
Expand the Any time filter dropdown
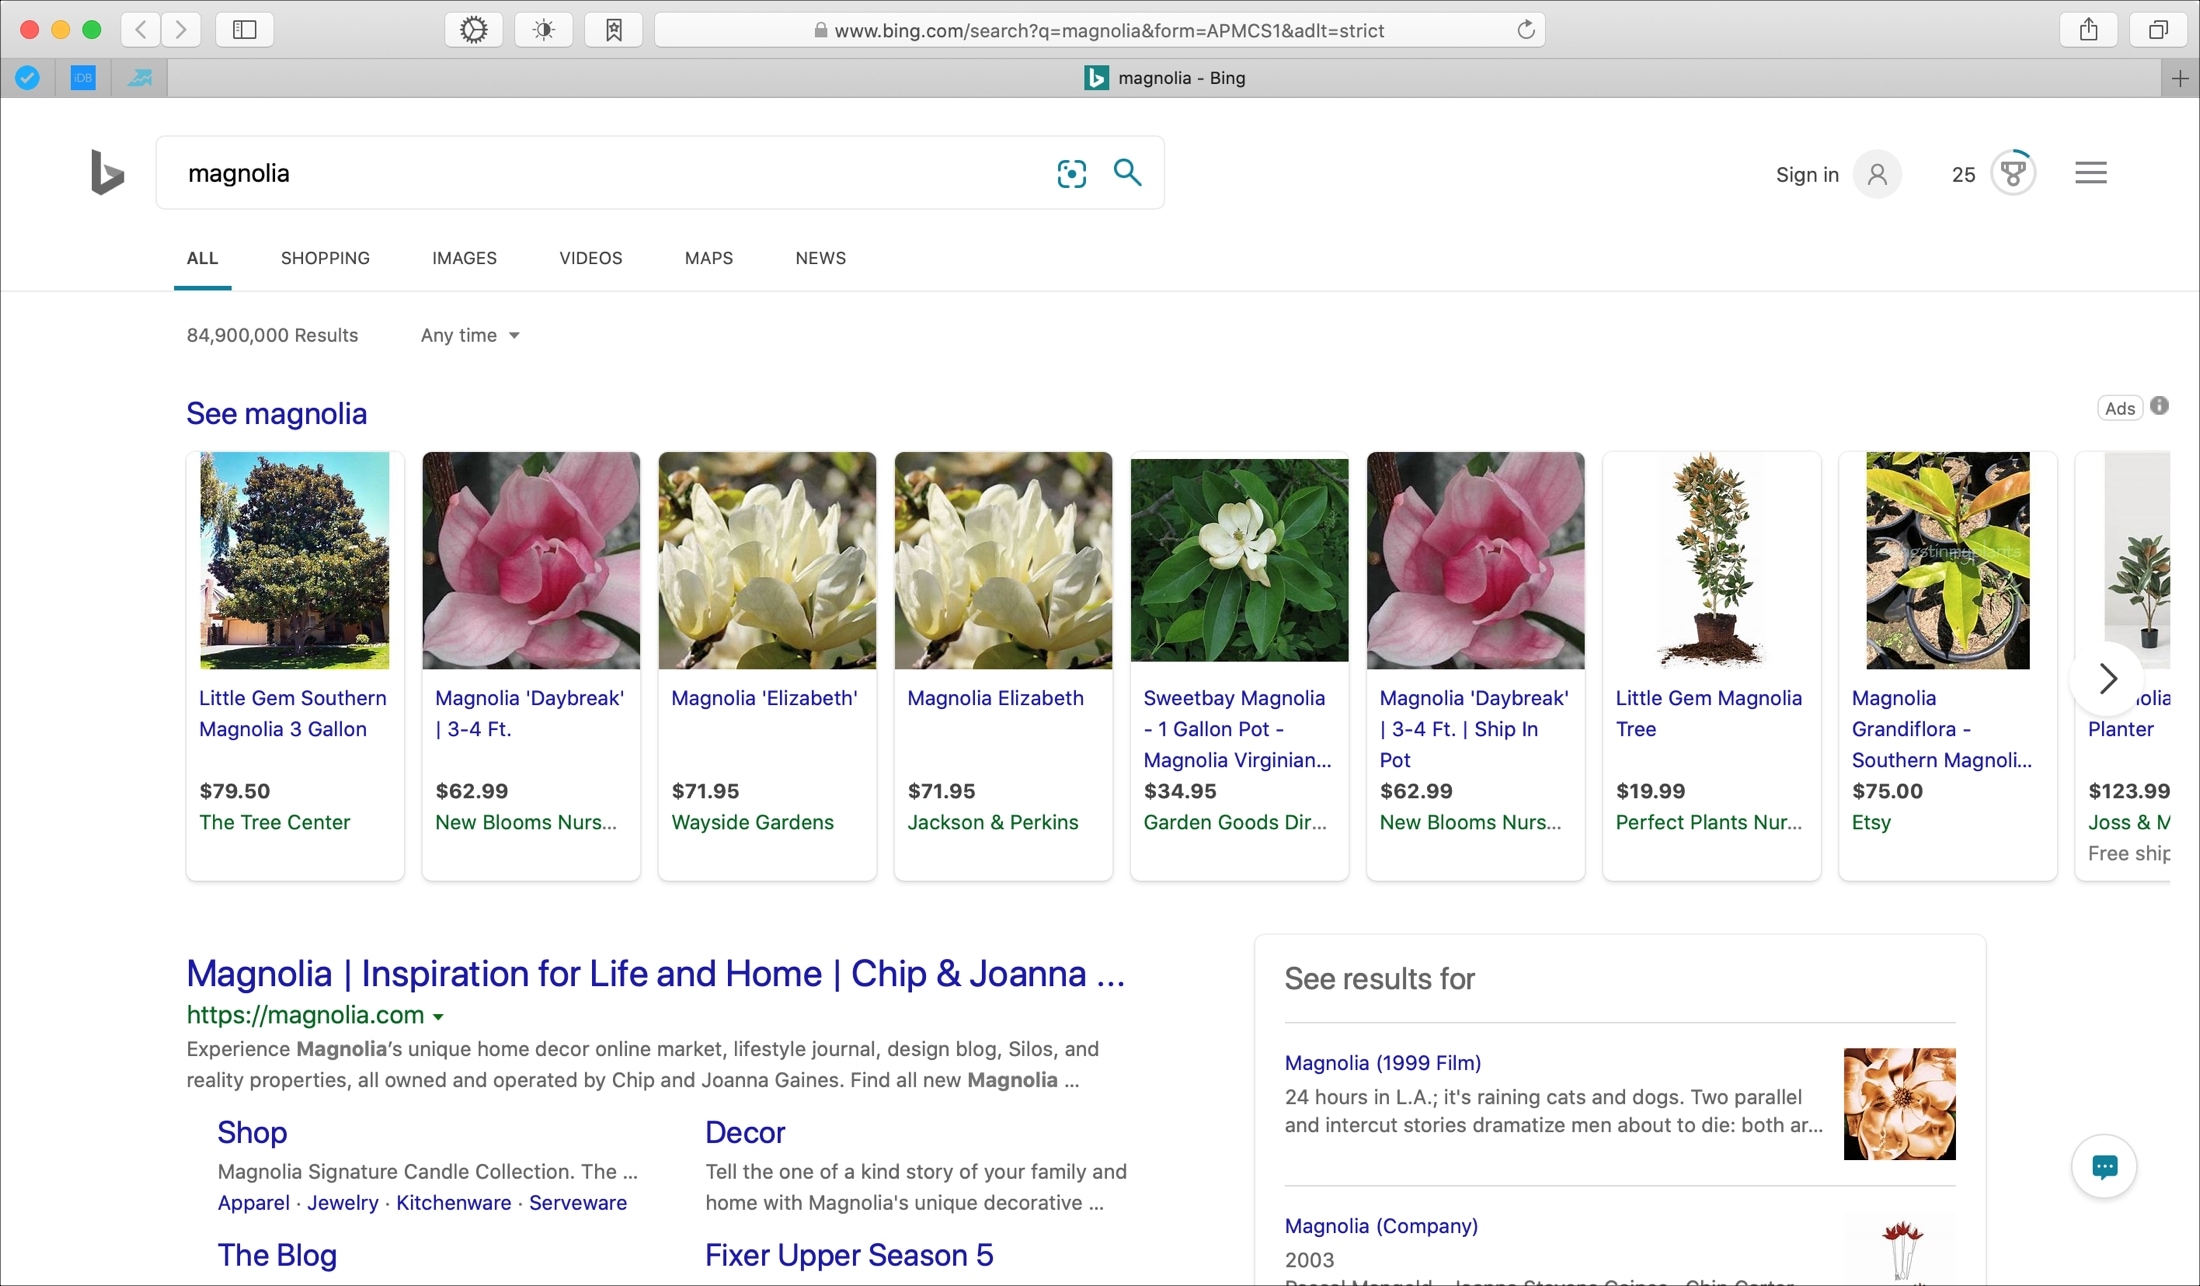click(470, 335)
